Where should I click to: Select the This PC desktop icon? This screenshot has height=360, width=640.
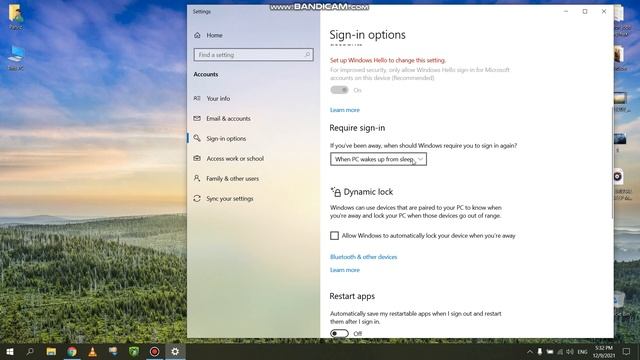pos(16,58)
